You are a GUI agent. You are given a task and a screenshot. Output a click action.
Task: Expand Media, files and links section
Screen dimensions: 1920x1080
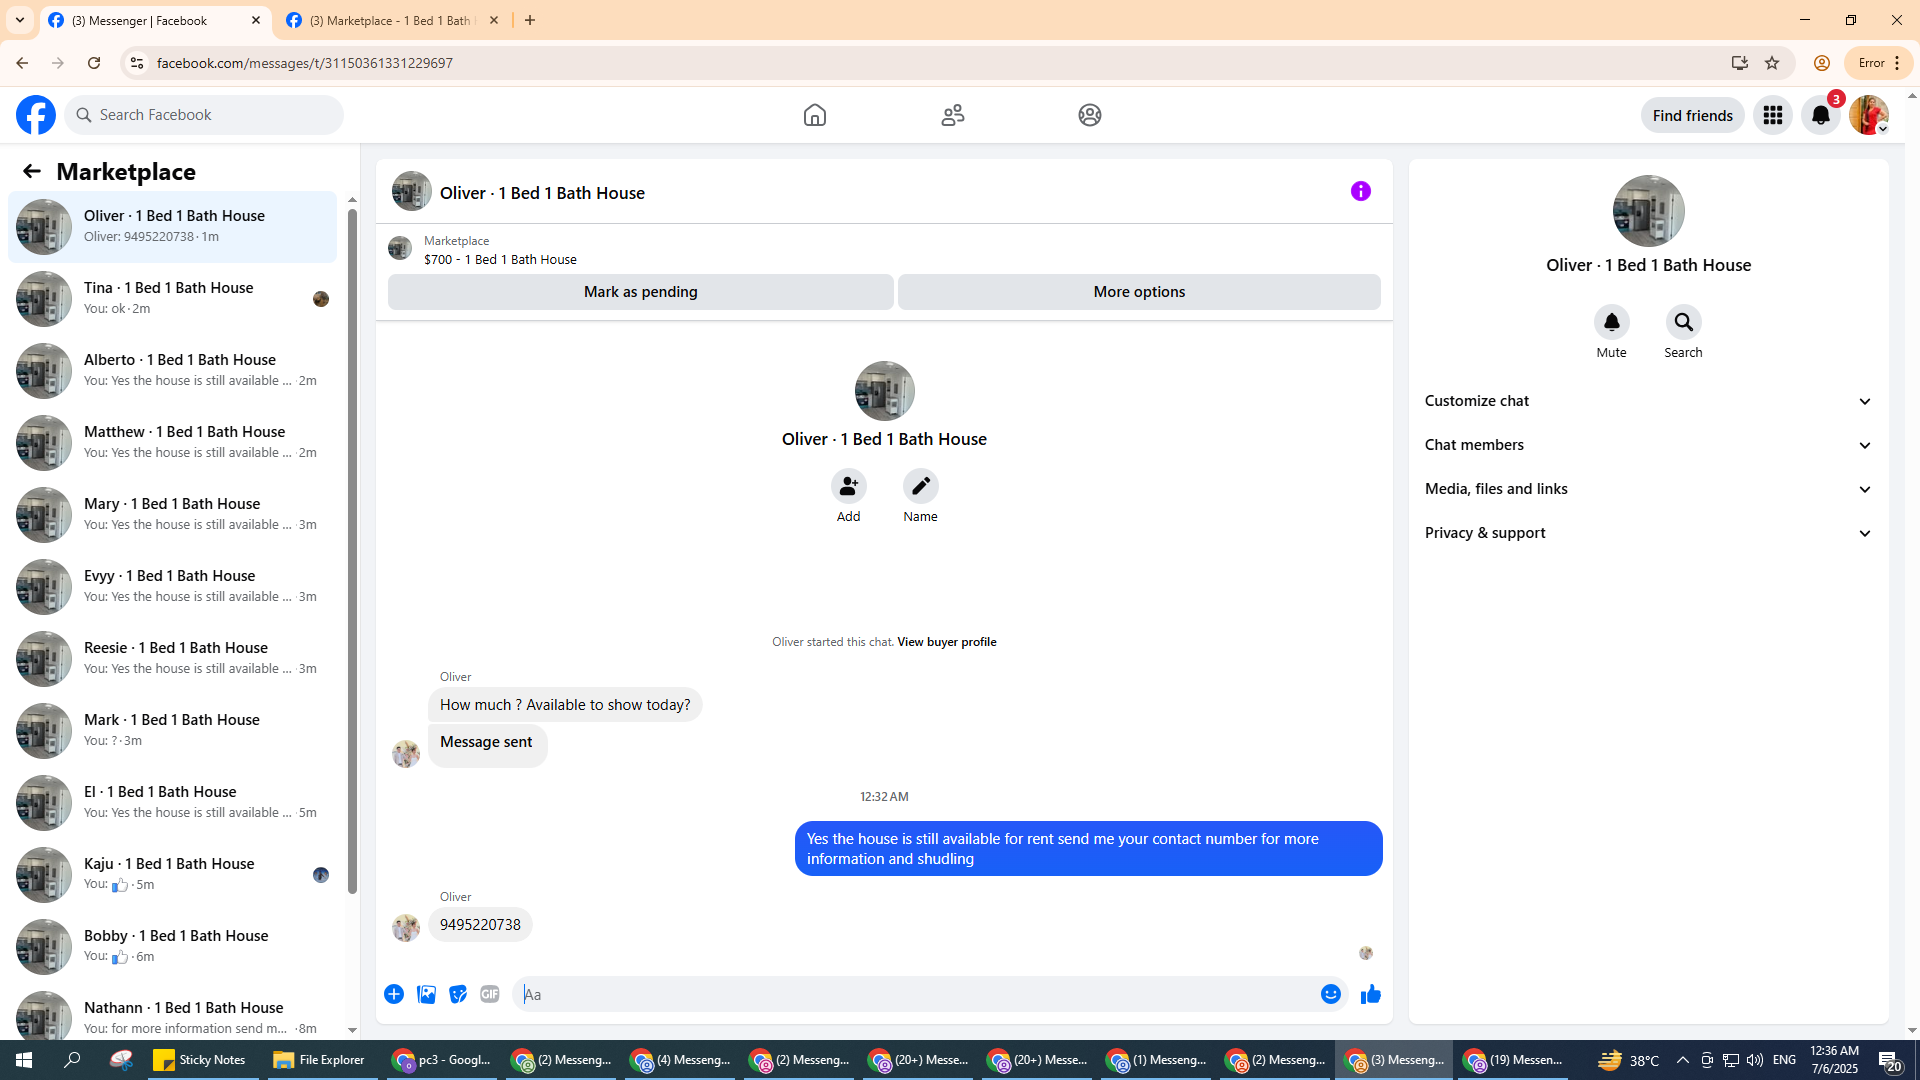coord(1647,489)
